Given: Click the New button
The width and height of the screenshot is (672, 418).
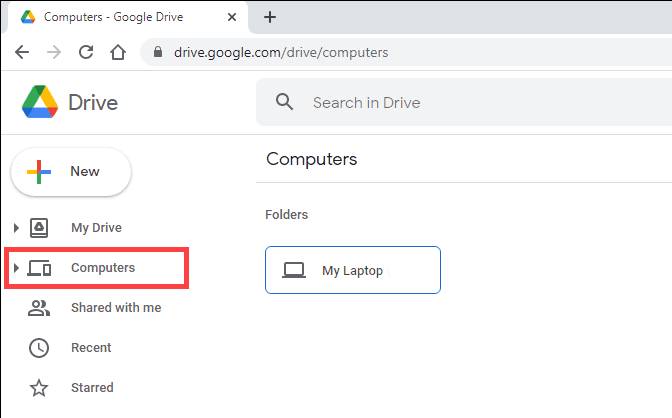Looking at the screenshot, I should (71, 172).
